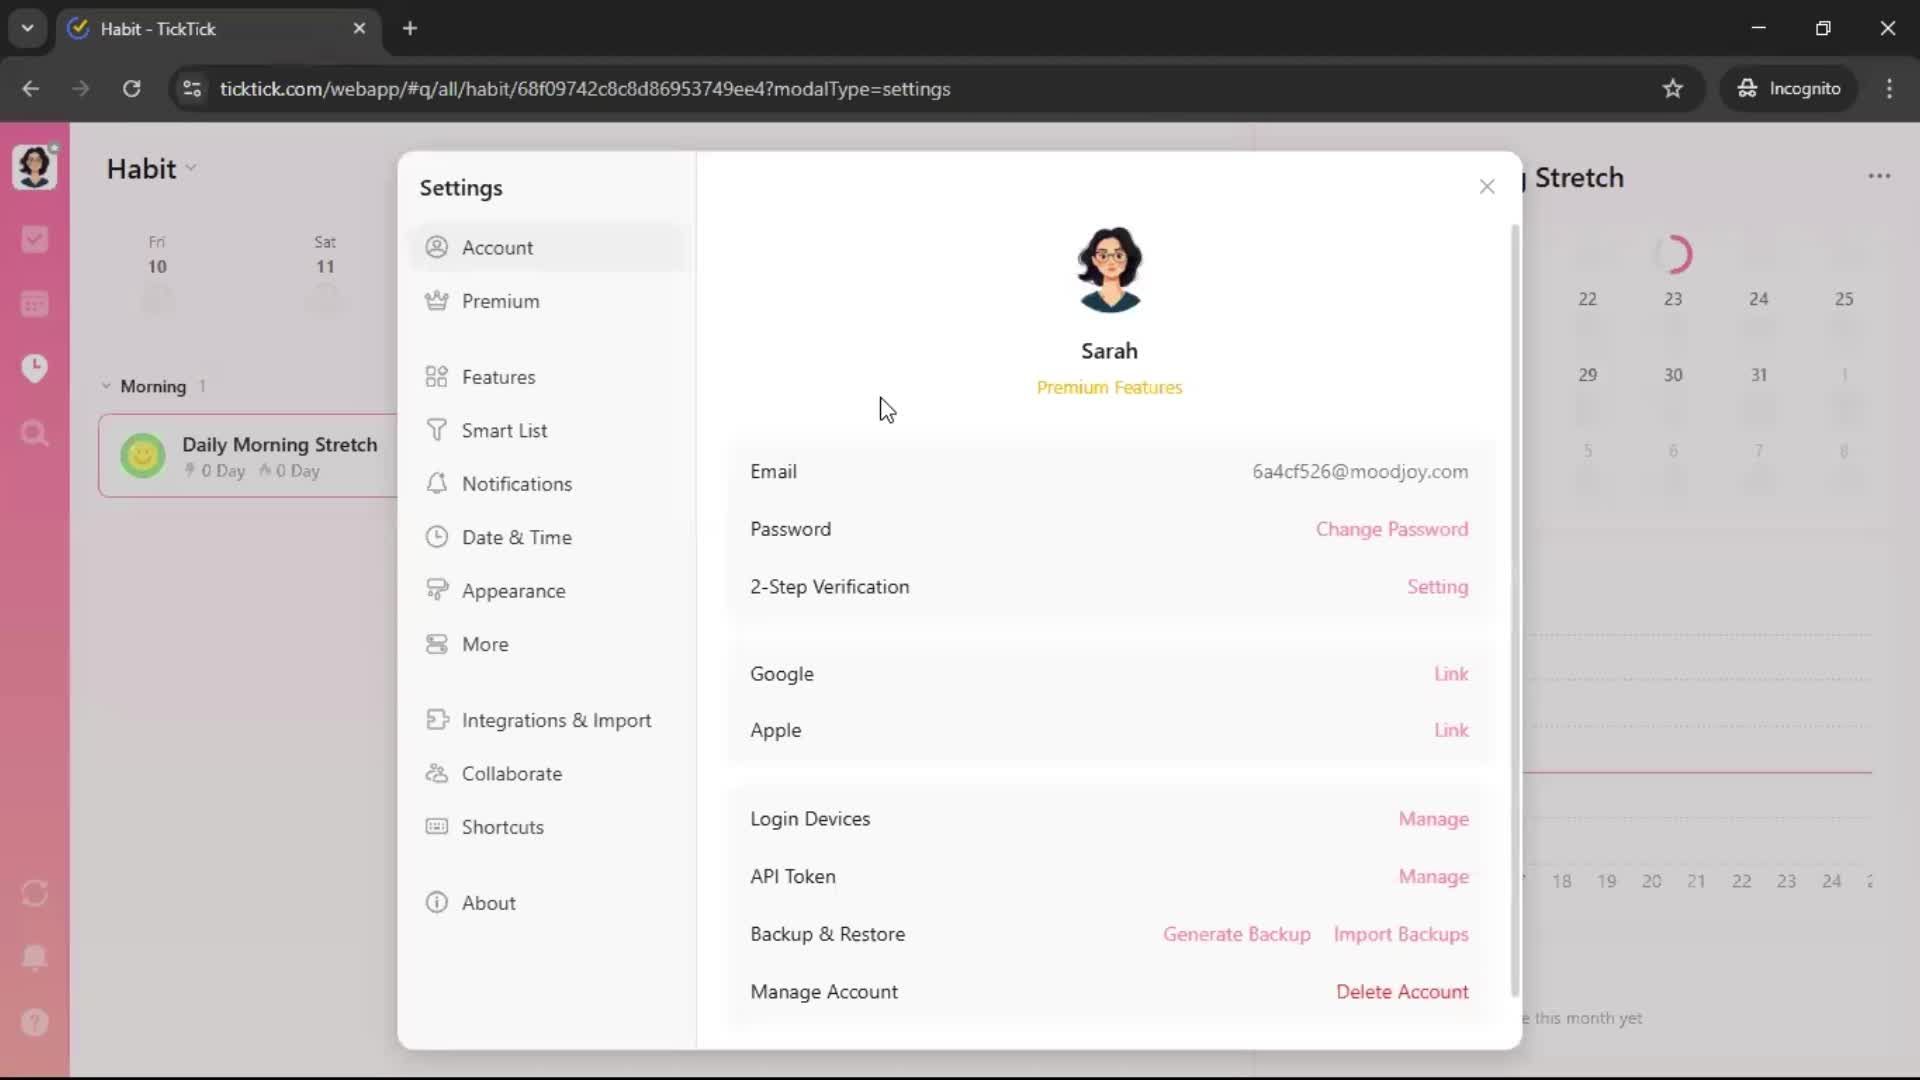This screenshot has width=1920, height=1080.
Task: Click Sarah's profile avatar in settings
Action: coord(1109,269)
